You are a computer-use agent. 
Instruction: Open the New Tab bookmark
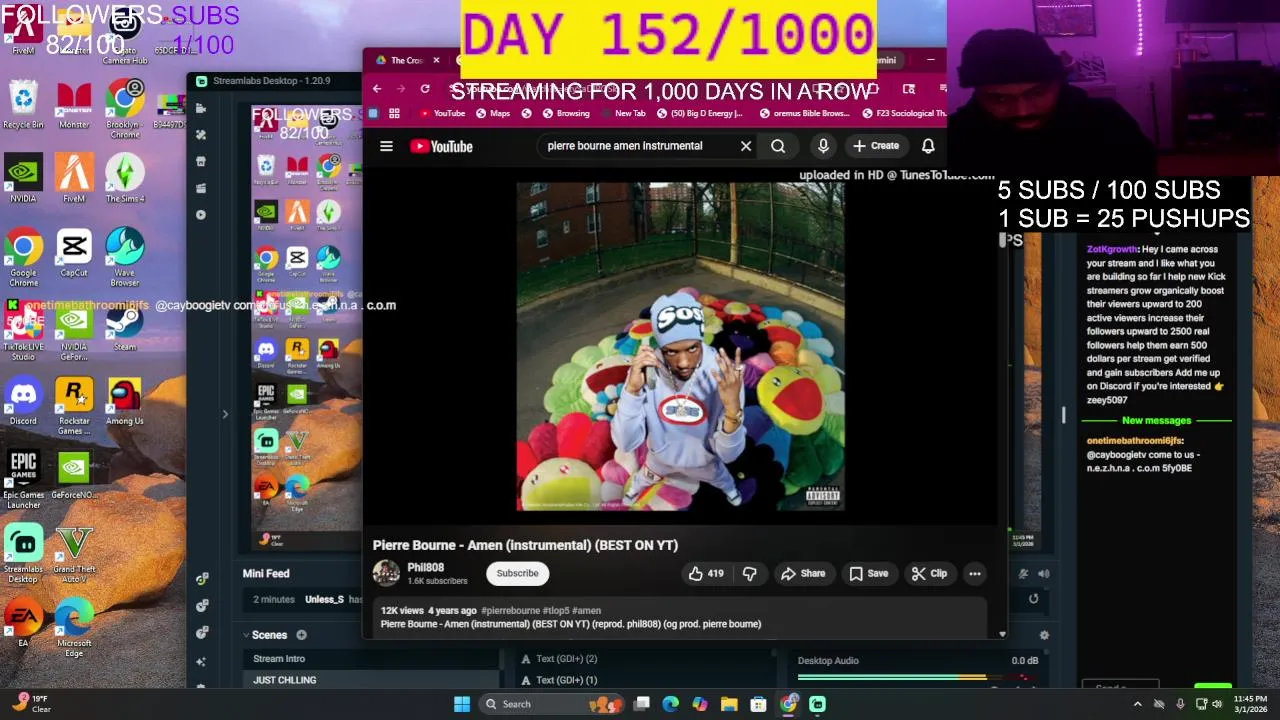[x=623, y=113]
